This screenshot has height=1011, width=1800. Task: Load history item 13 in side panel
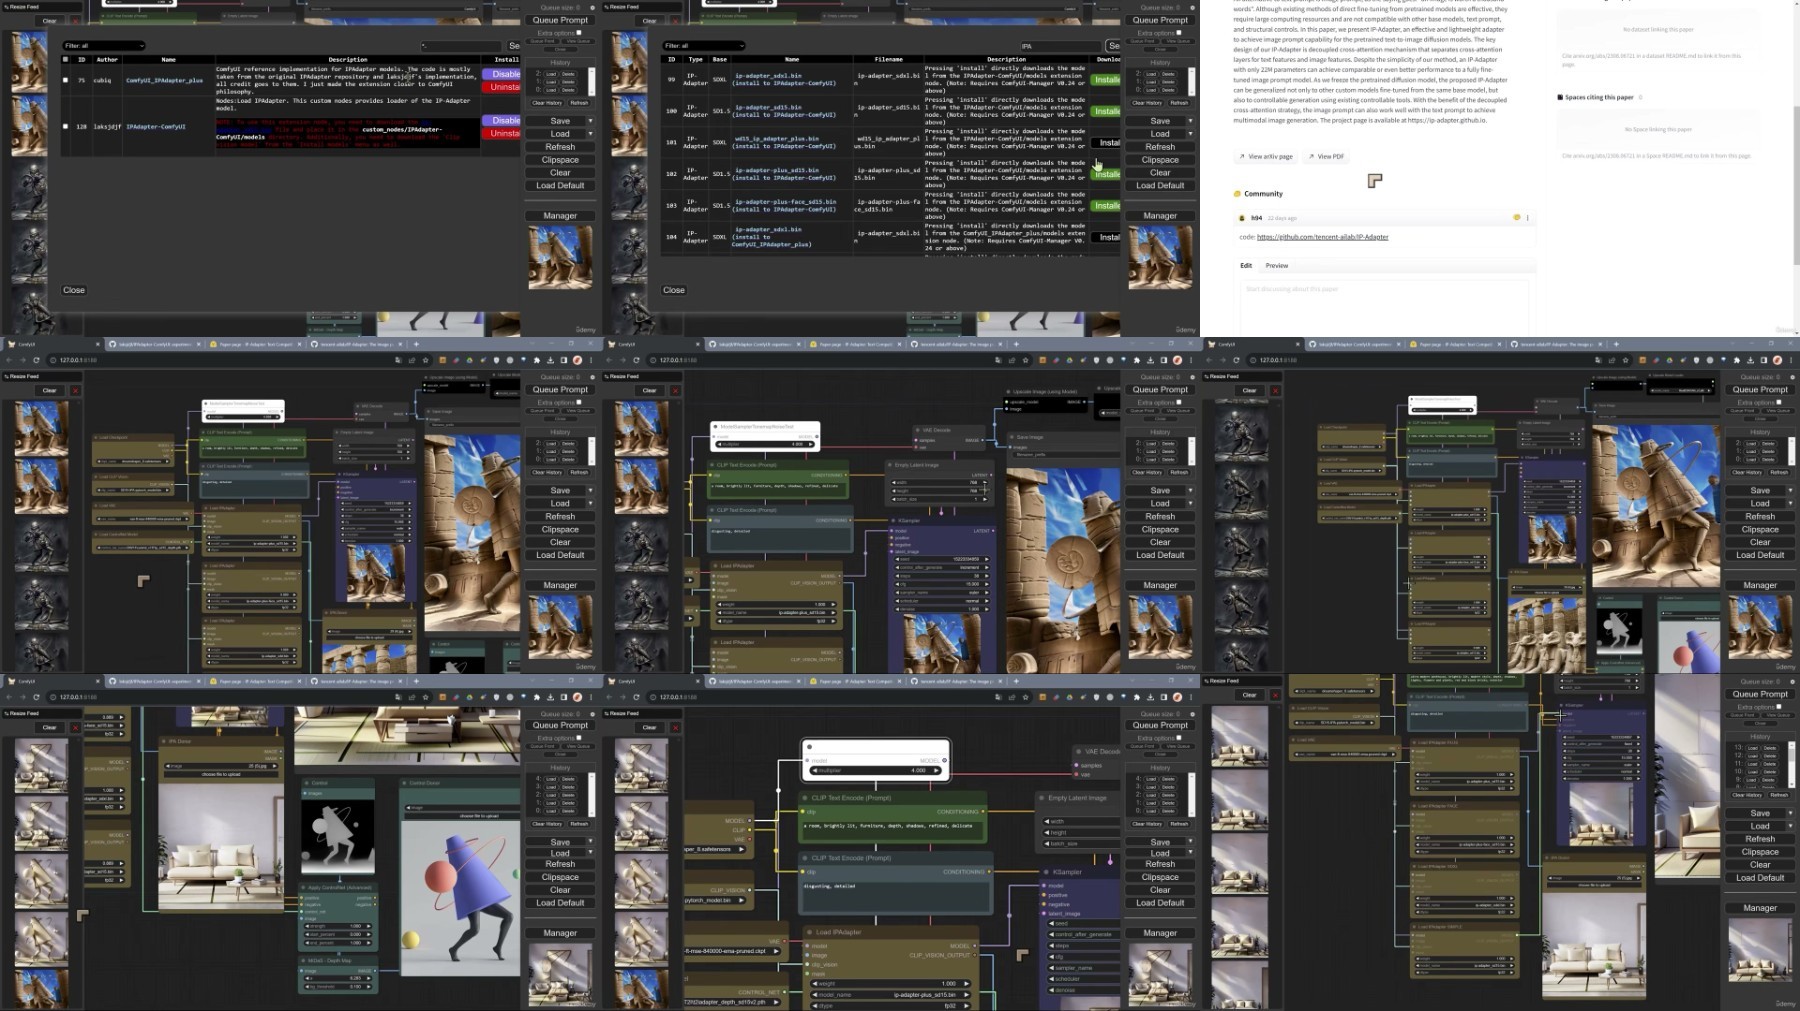tap(1751, 748)
